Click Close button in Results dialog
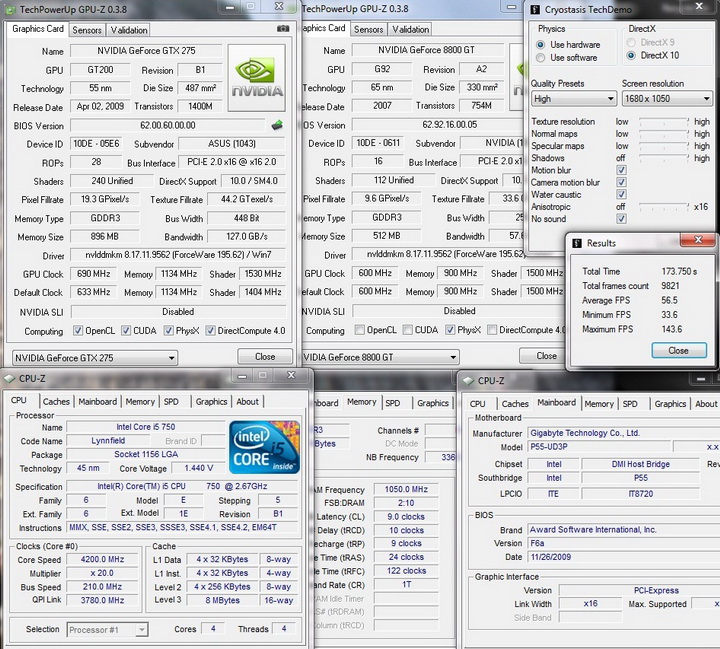Image resolution: width=720 pixels, height=649 pixels. click(x=679, y=350)
